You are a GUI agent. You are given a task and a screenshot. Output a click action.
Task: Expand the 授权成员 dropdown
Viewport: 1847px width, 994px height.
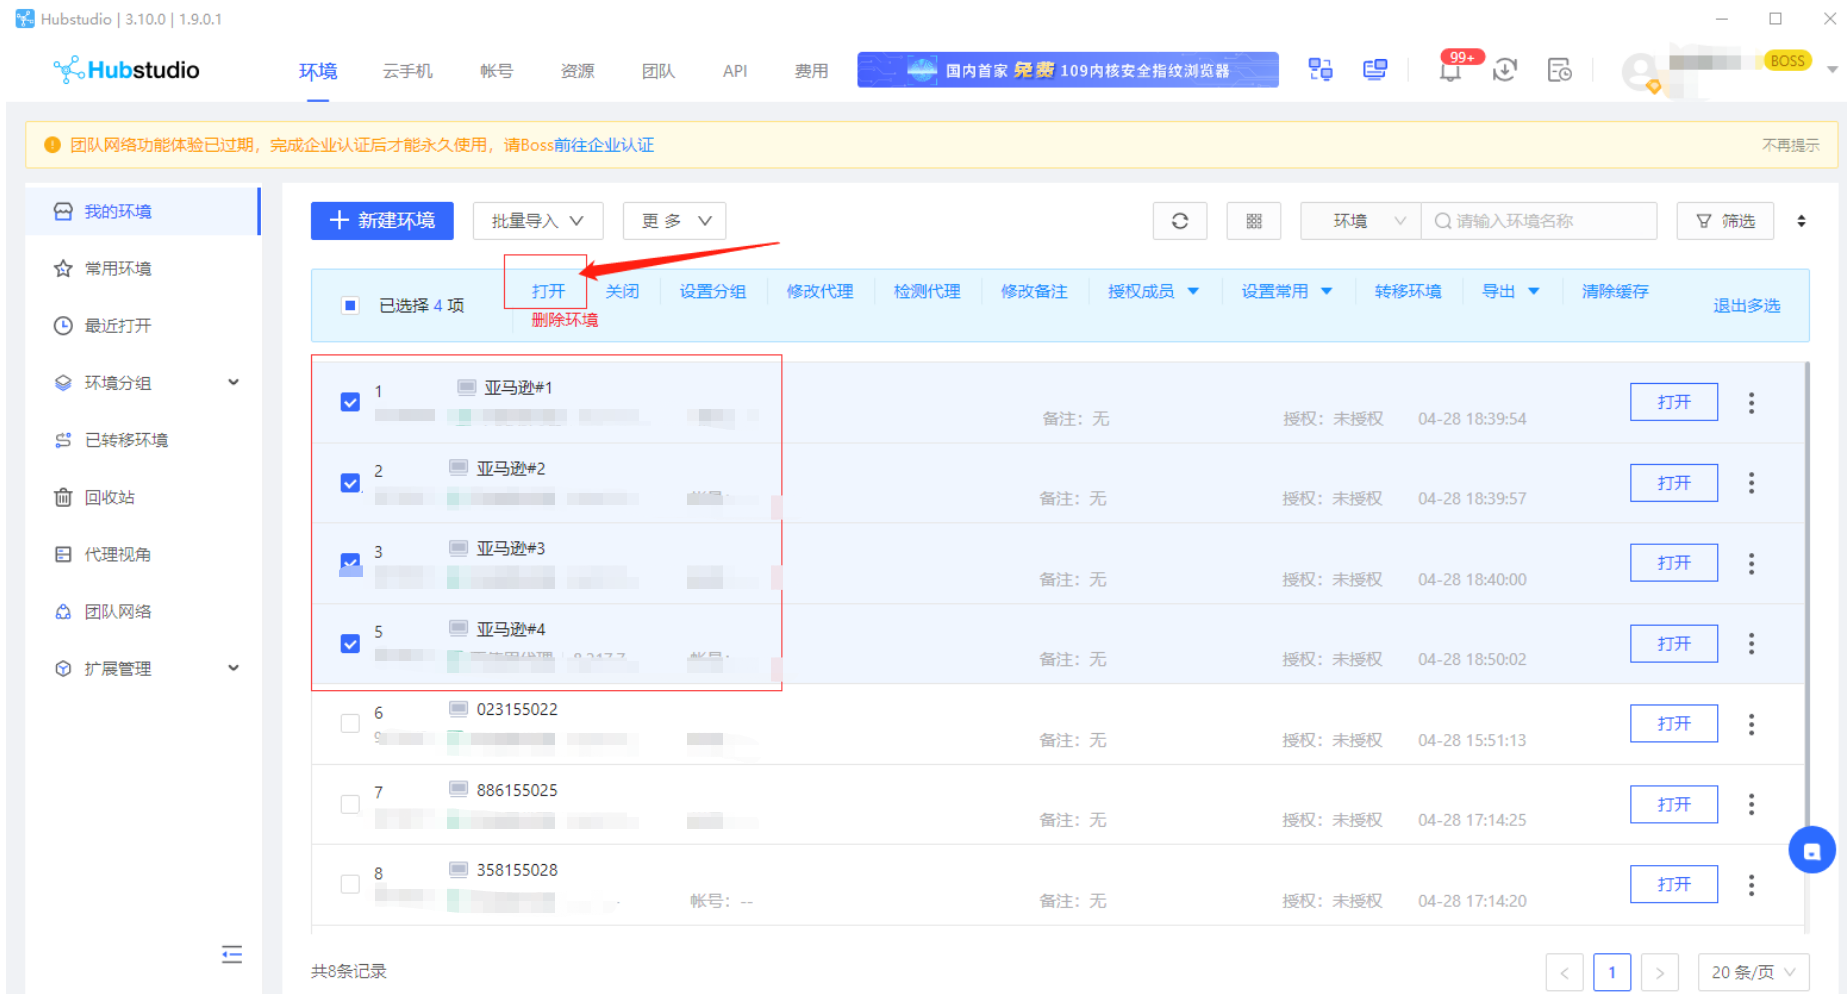pos(1153,291)
